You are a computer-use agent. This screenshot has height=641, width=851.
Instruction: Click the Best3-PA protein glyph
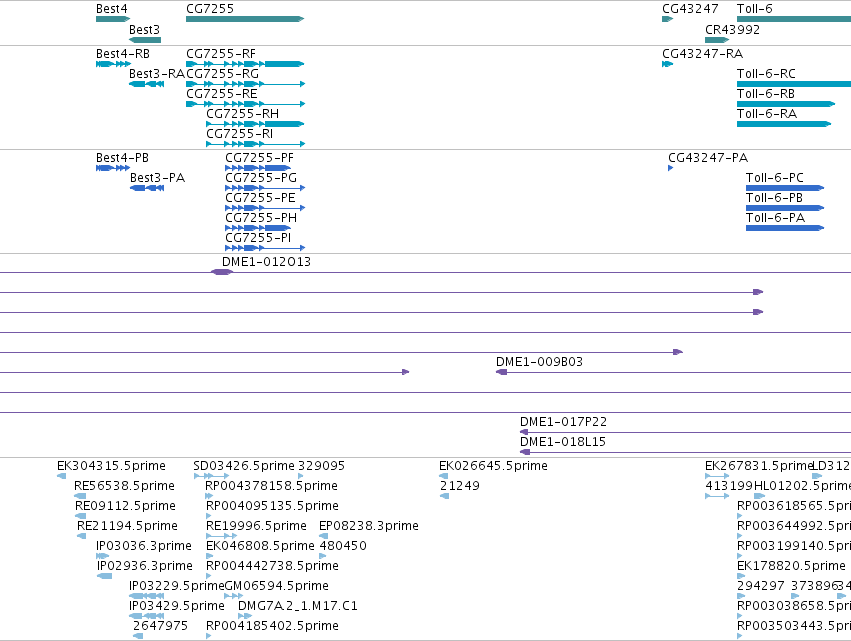(147, 188)
